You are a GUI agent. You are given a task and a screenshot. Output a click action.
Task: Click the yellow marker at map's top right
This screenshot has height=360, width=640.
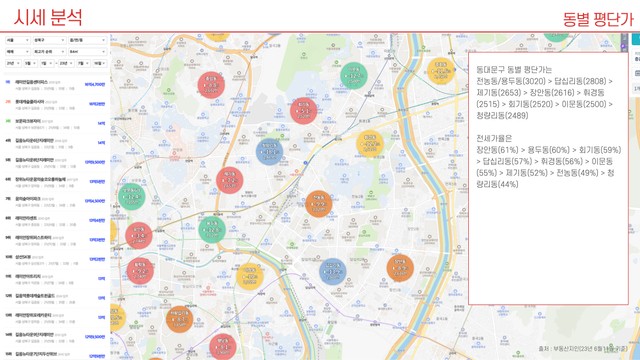click(x=441, y=71)
